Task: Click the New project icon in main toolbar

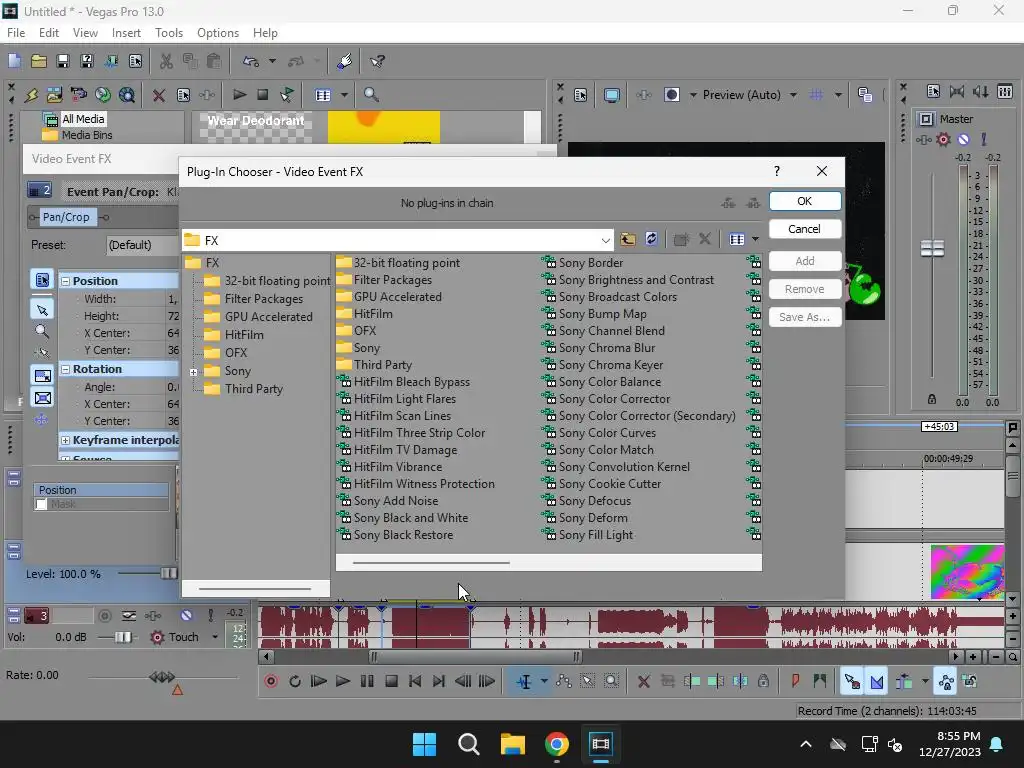Action: (14, 61)
